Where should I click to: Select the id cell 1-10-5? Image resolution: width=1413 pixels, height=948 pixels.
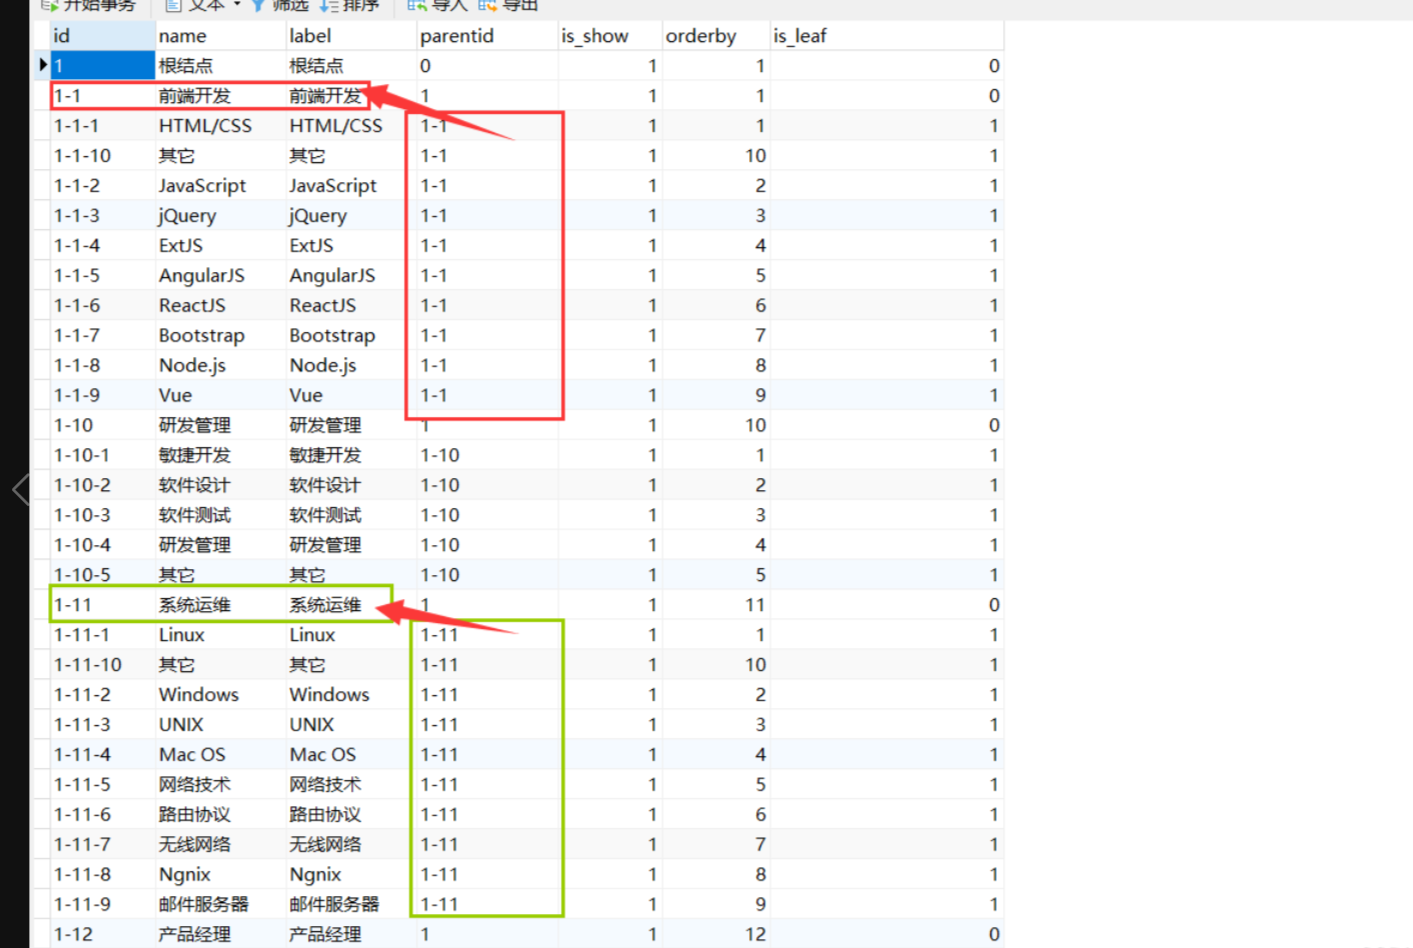[102, 576]
